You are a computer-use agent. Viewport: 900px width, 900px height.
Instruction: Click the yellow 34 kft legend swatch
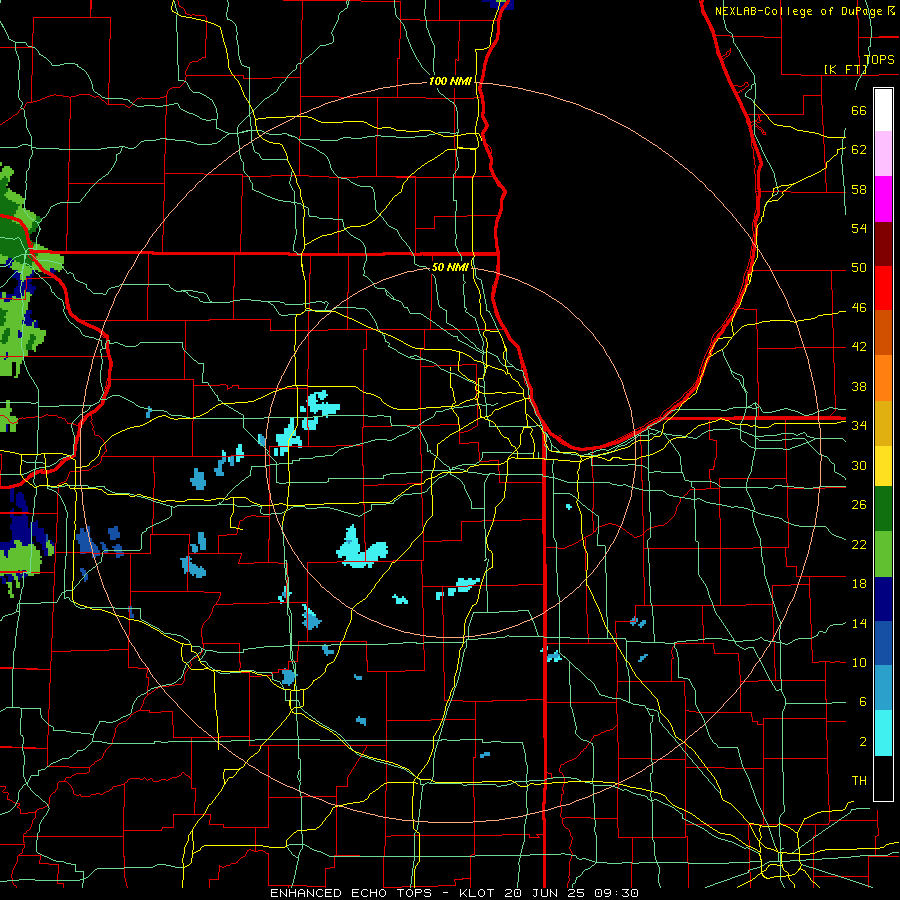tap(883, 465)
